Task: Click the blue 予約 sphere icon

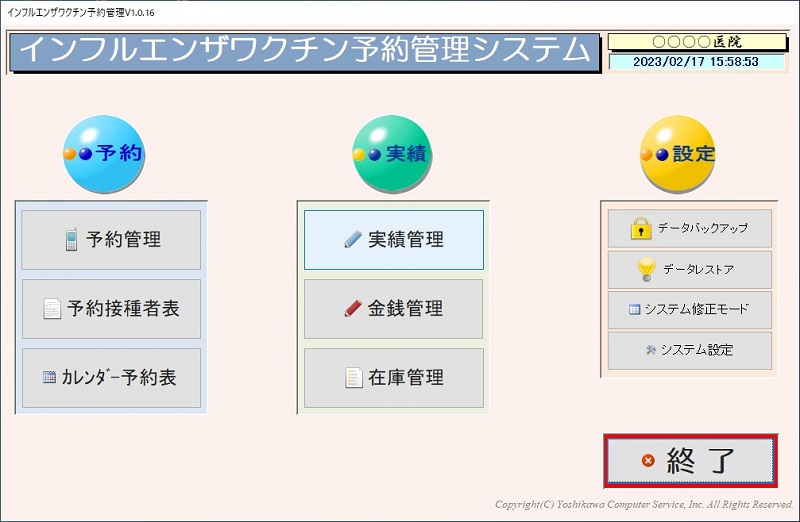Action: (x=104, y=154)
